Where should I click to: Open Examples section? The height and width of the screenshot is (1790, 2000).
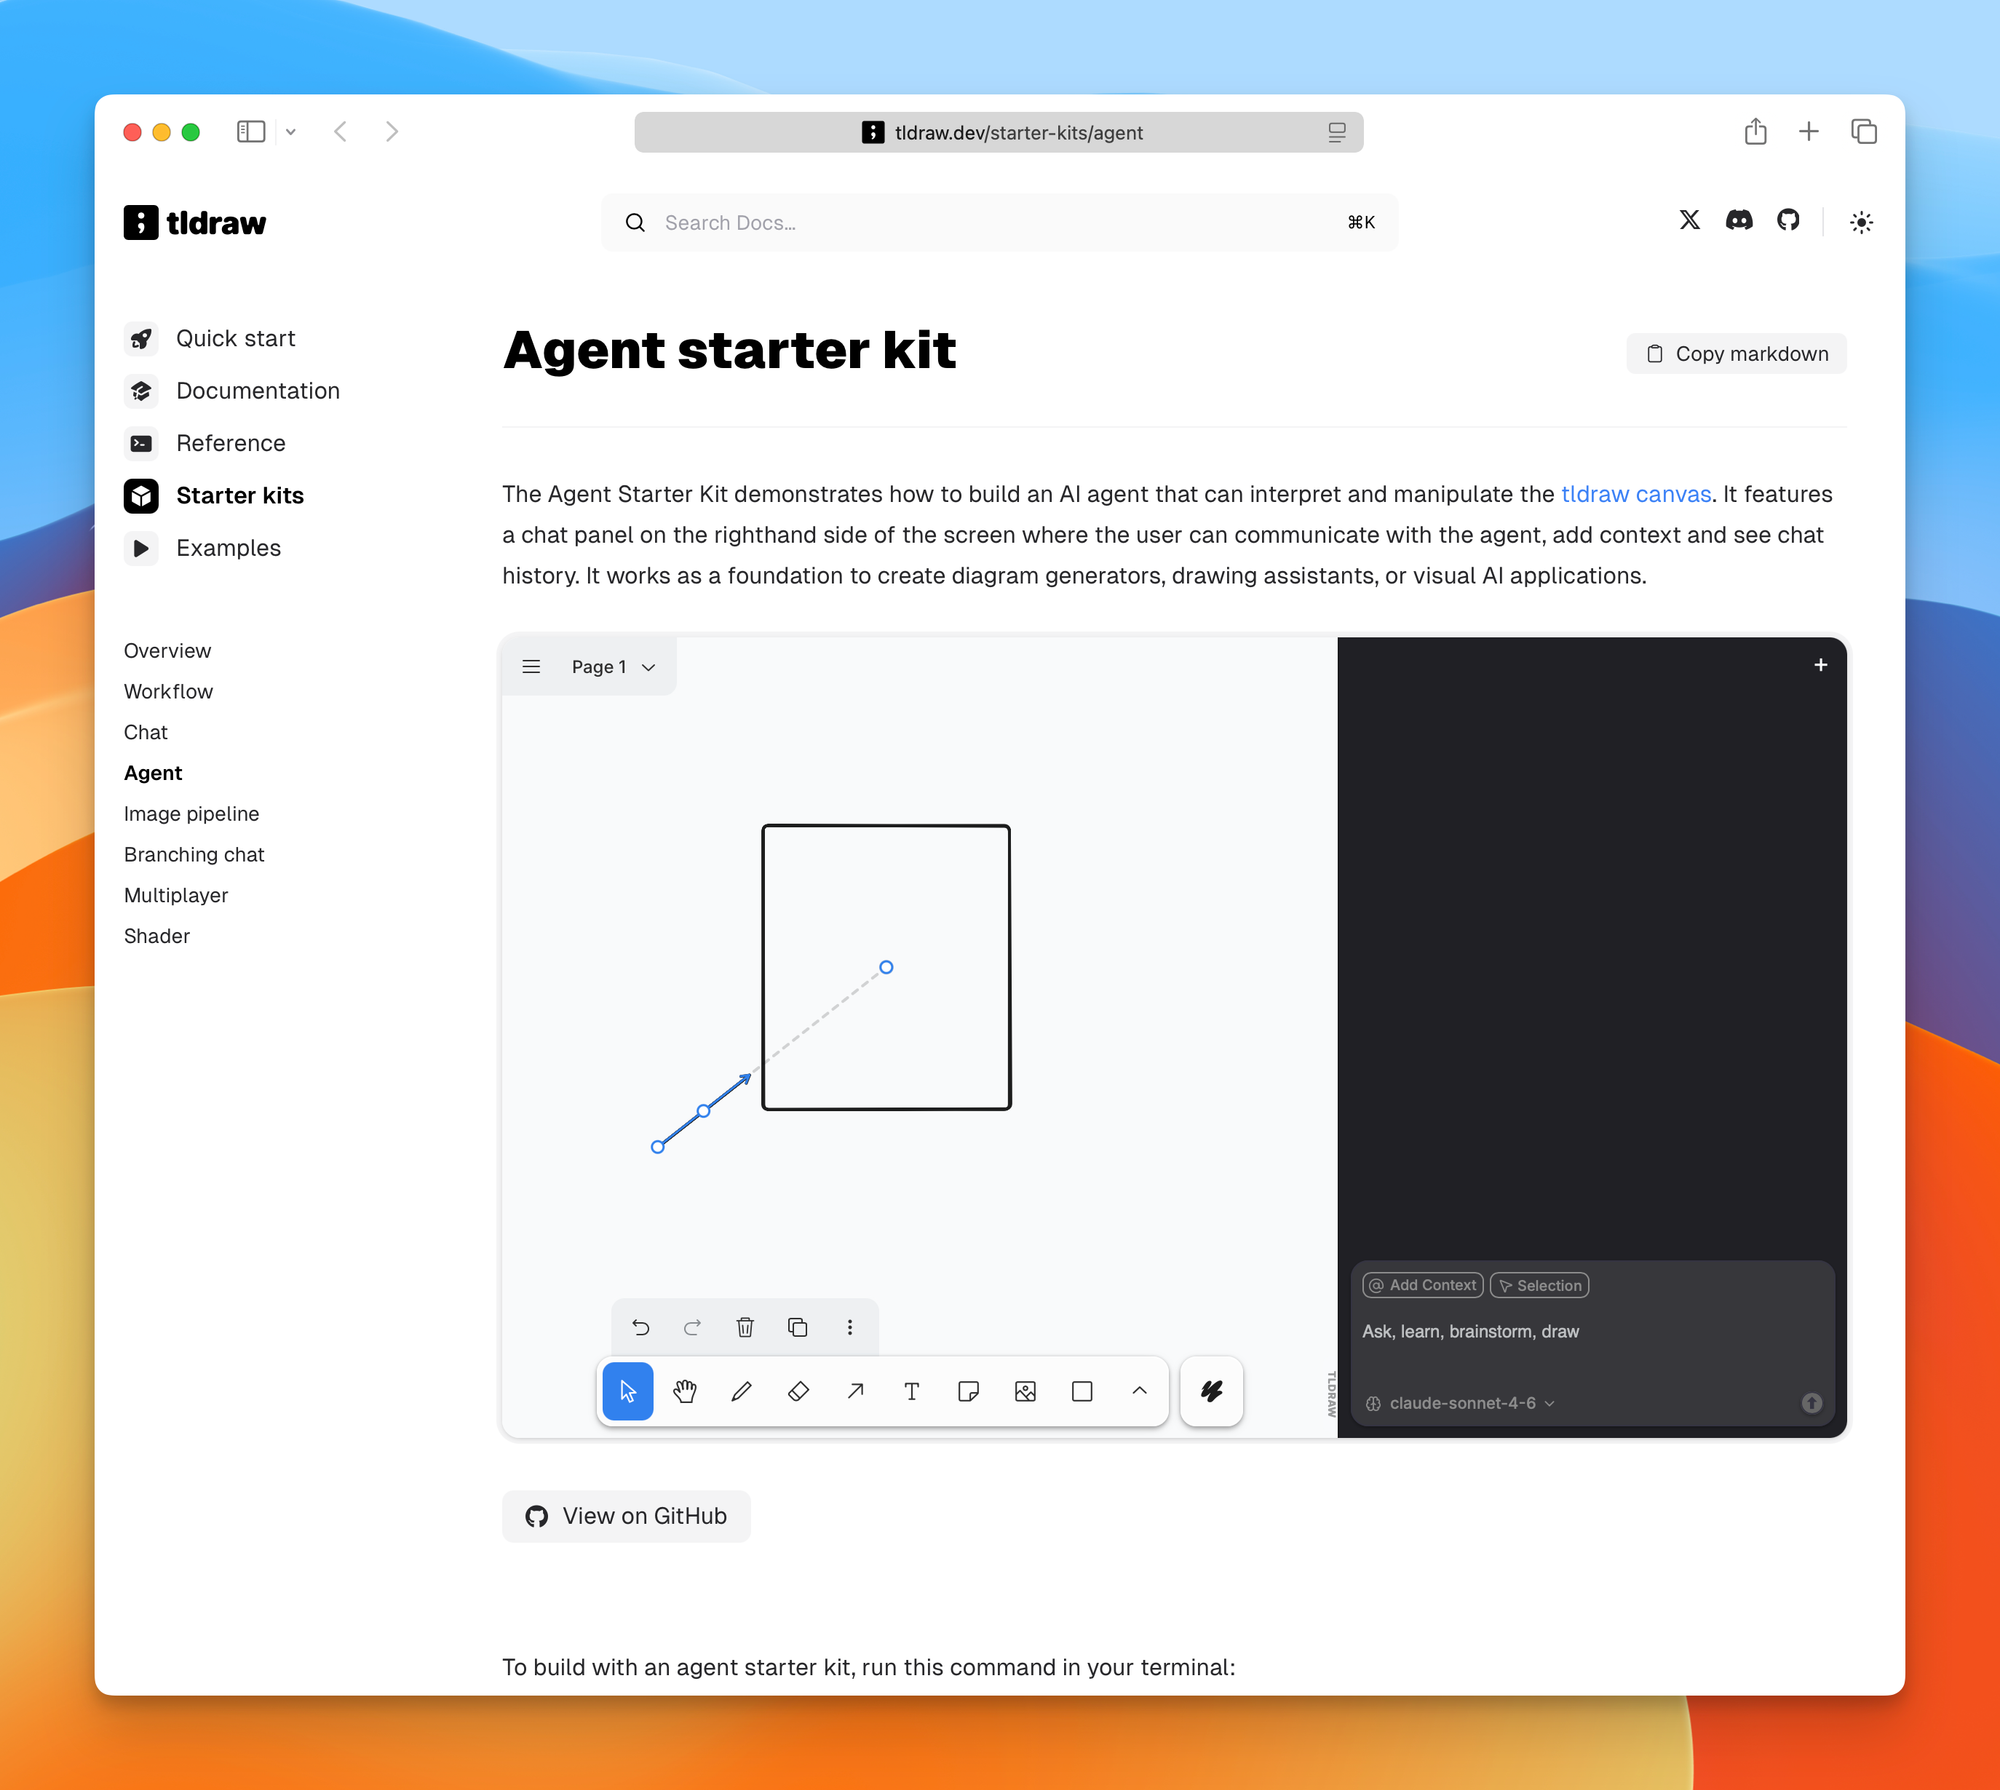pos(203,548)
